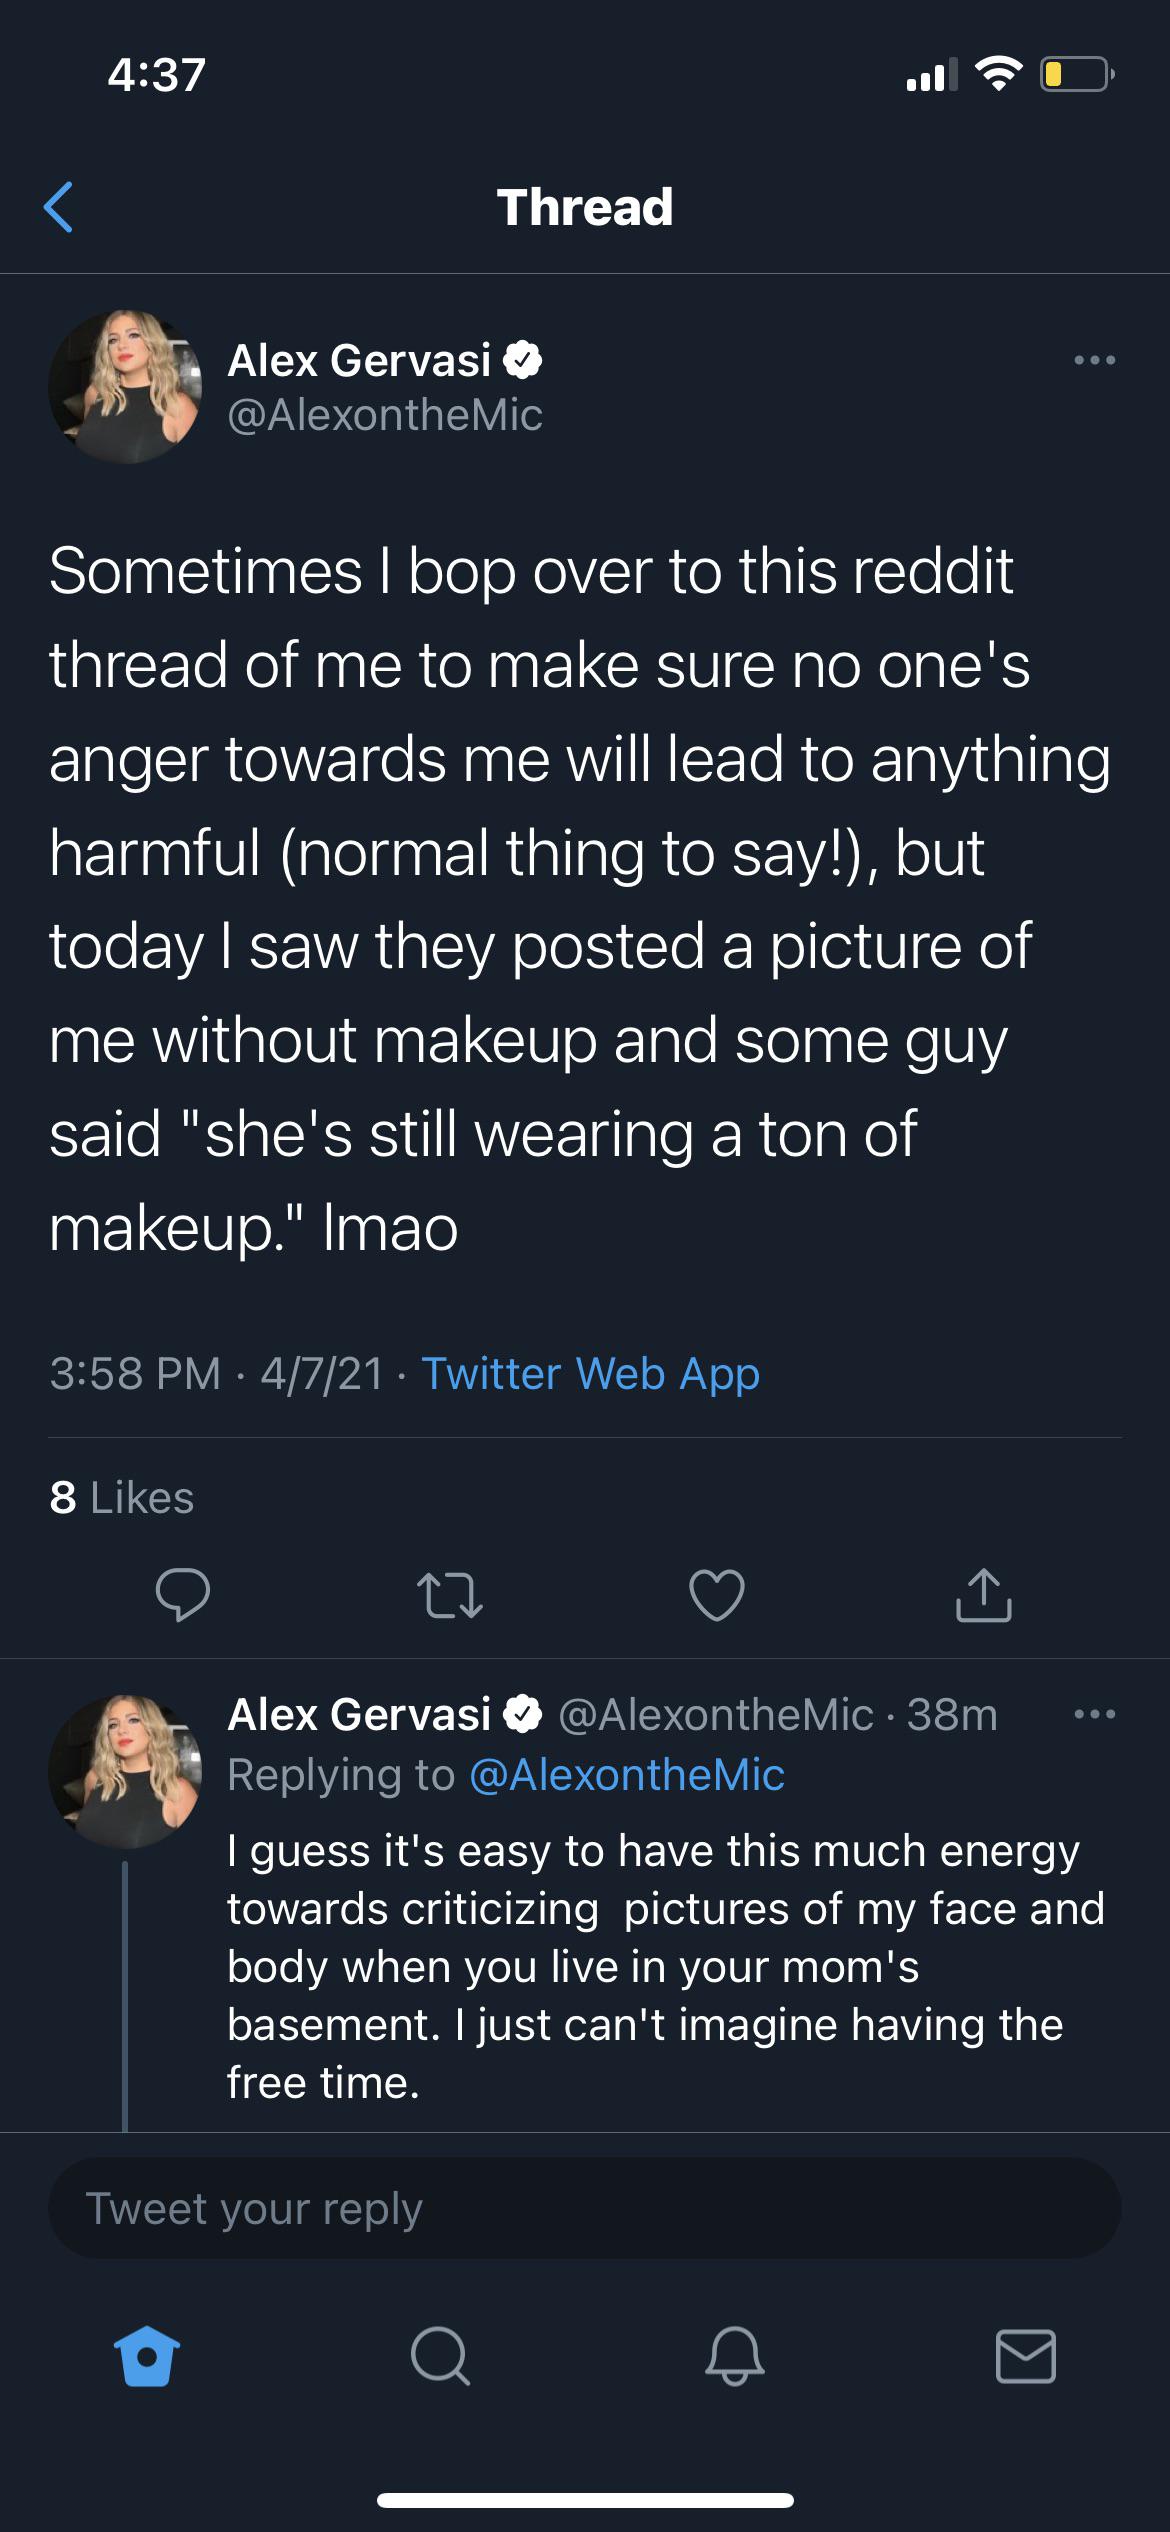Open the Notifications bell tab

734,2356
